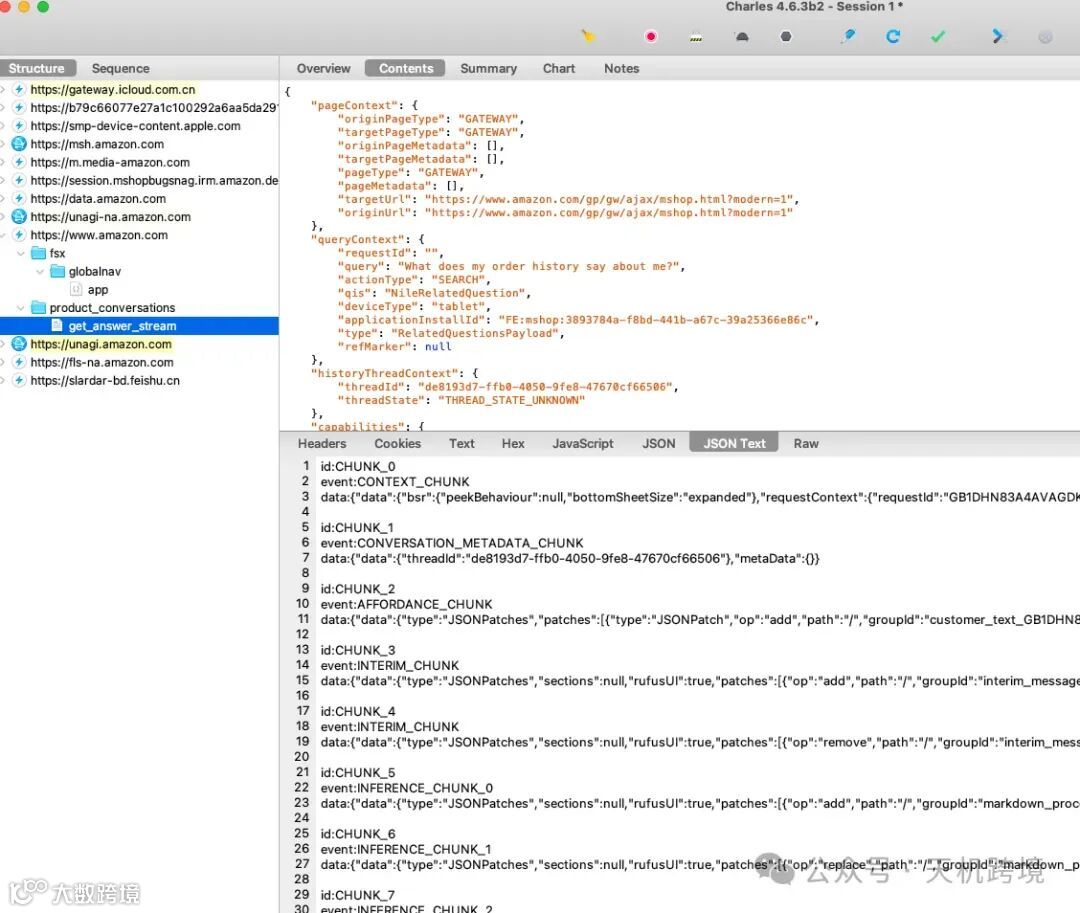Image resolution: width=1080 pixels, height=913 pixels.
Task: Show the response Headers tab
Action: click(322, 443)
